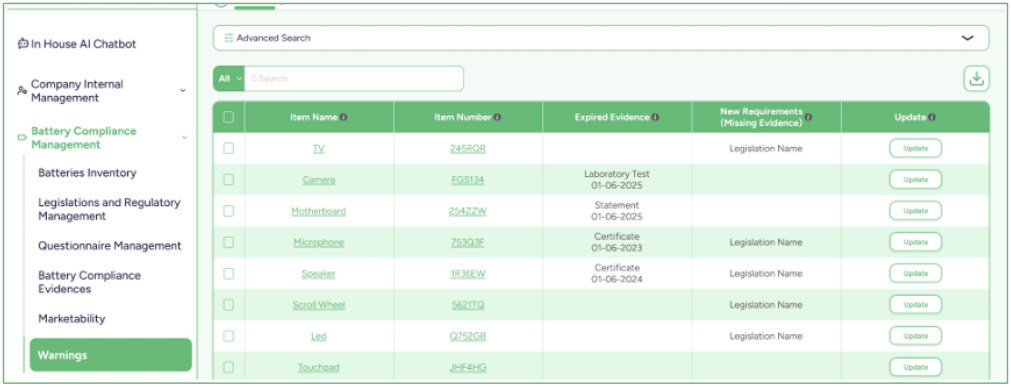The height and width of the screenshot is (387, 1011).
Task: Open the Speaker item link
Action: [x=319, y=273]
